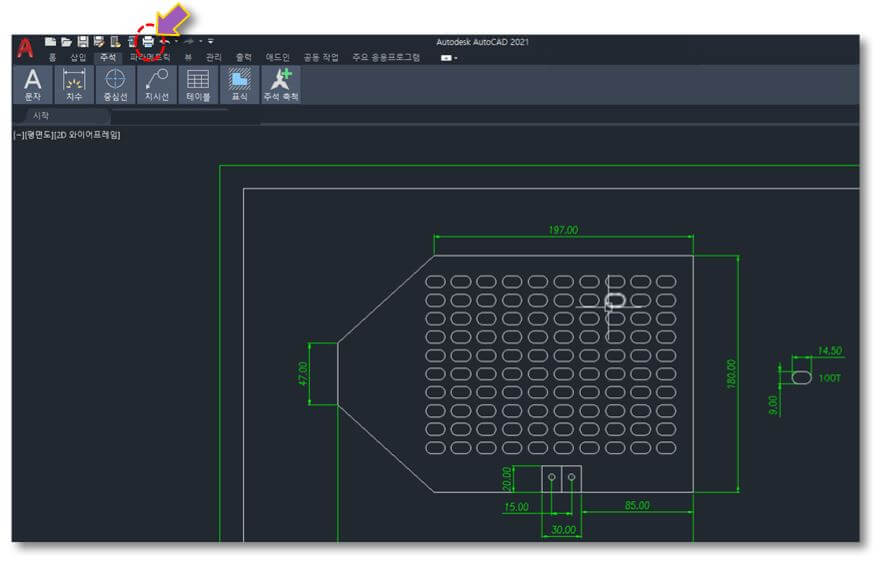Select the 85.00 dimension text
The height and width of the screenshot is (574, 880).
[637, 506]
